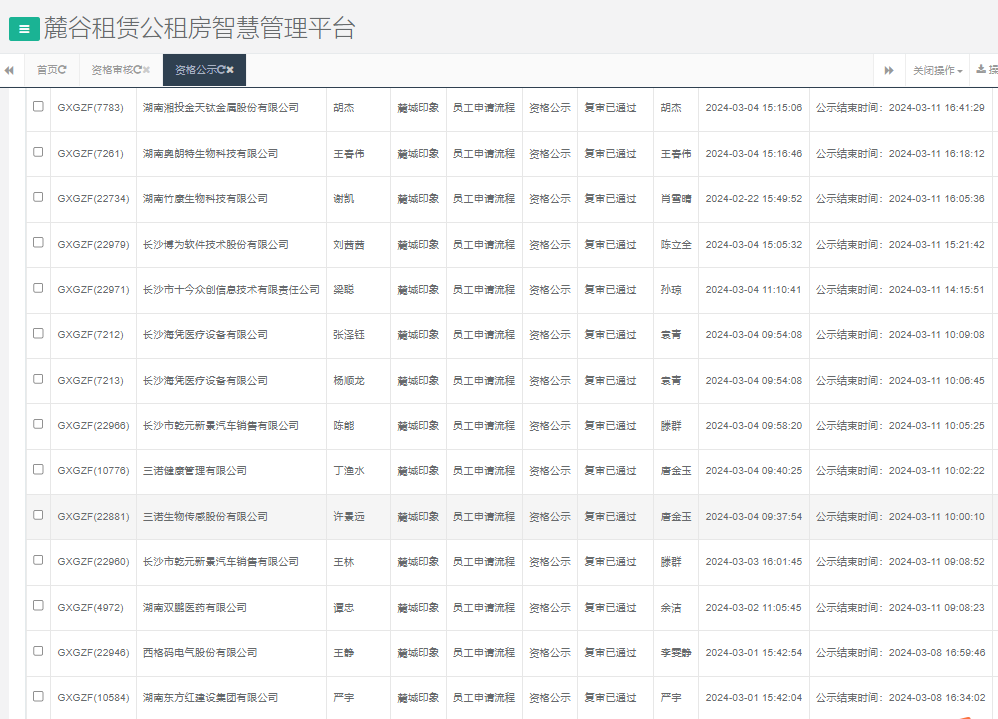This screenshot has height=719, width=998.
Task: Click the left double-arrow tab scroller
Action: click(9, 70)
